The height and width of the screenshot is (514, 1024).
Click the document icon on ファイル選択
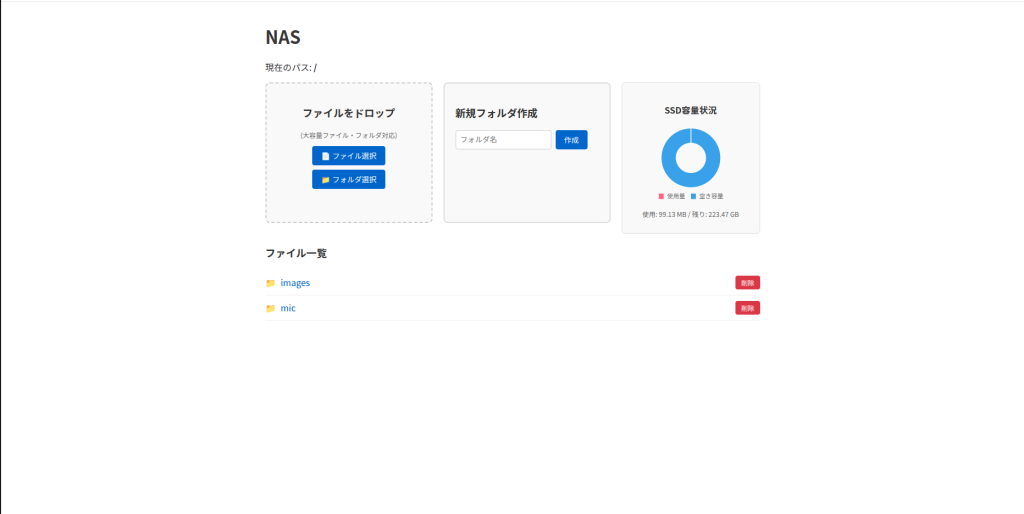point(325,156)
